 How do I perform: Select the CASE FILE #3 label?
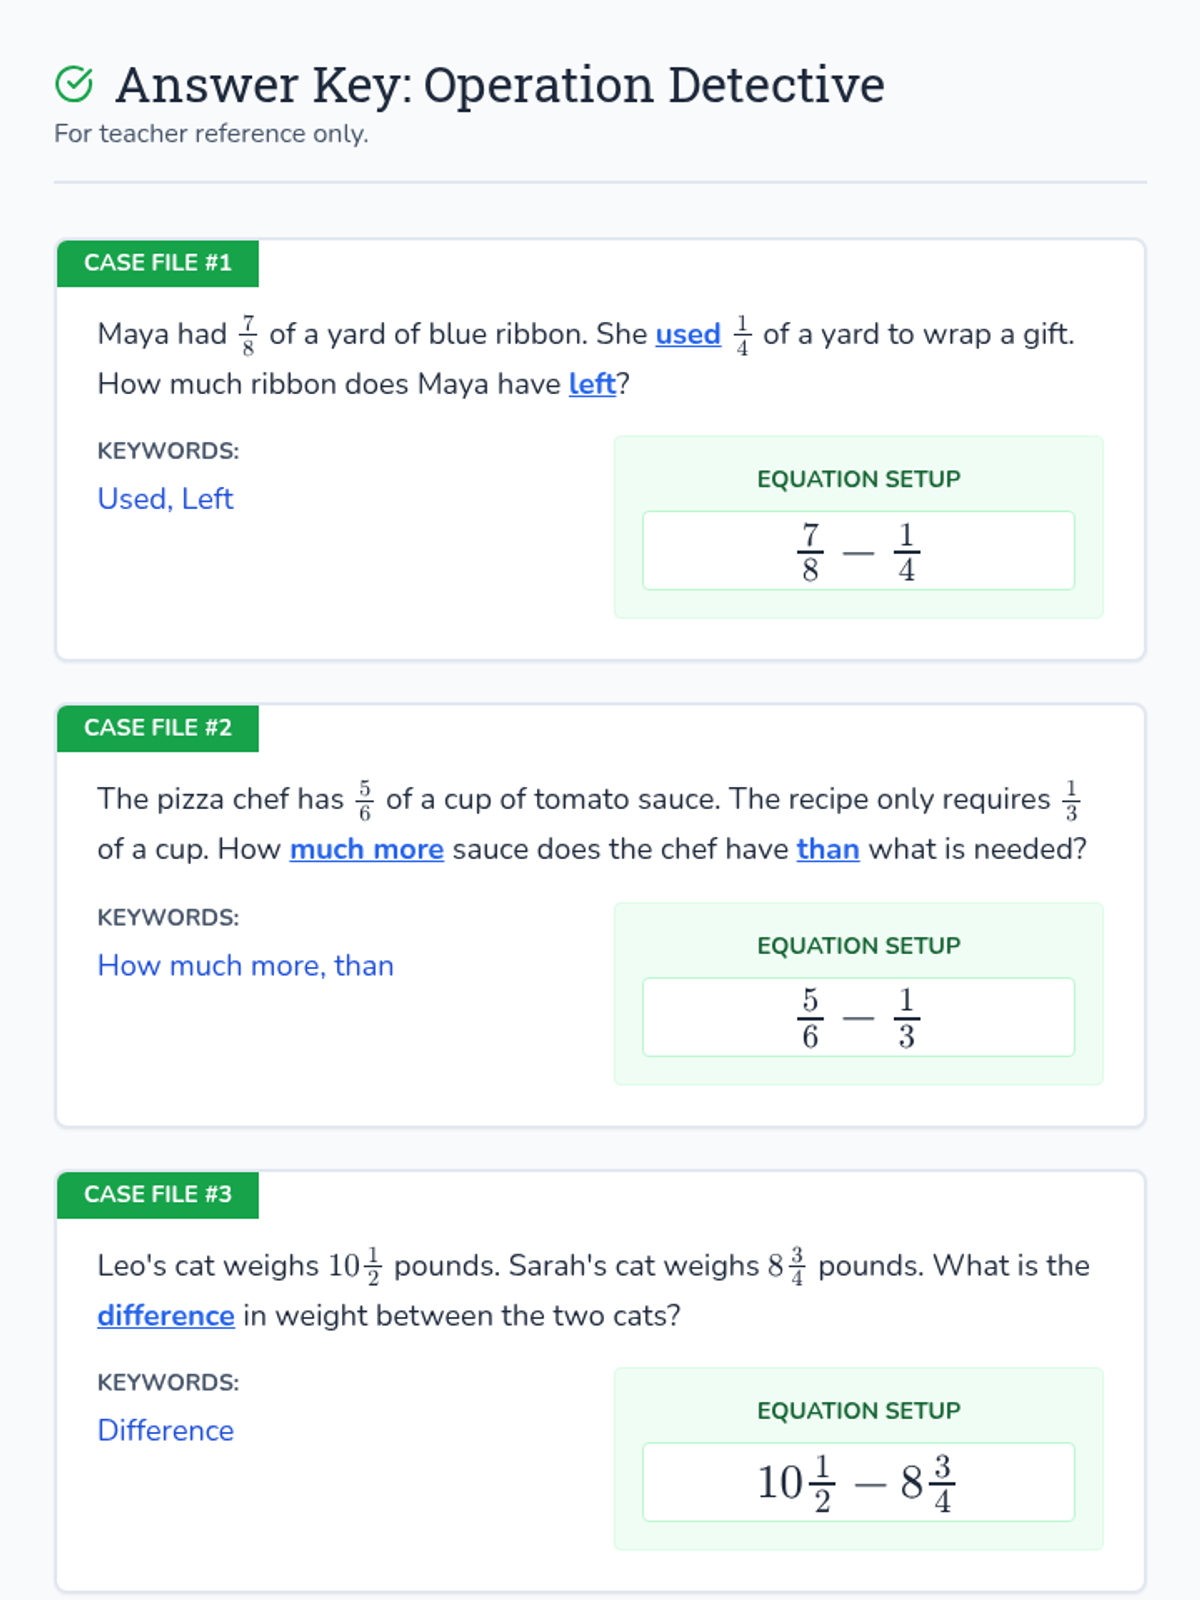click(158, 1194)
